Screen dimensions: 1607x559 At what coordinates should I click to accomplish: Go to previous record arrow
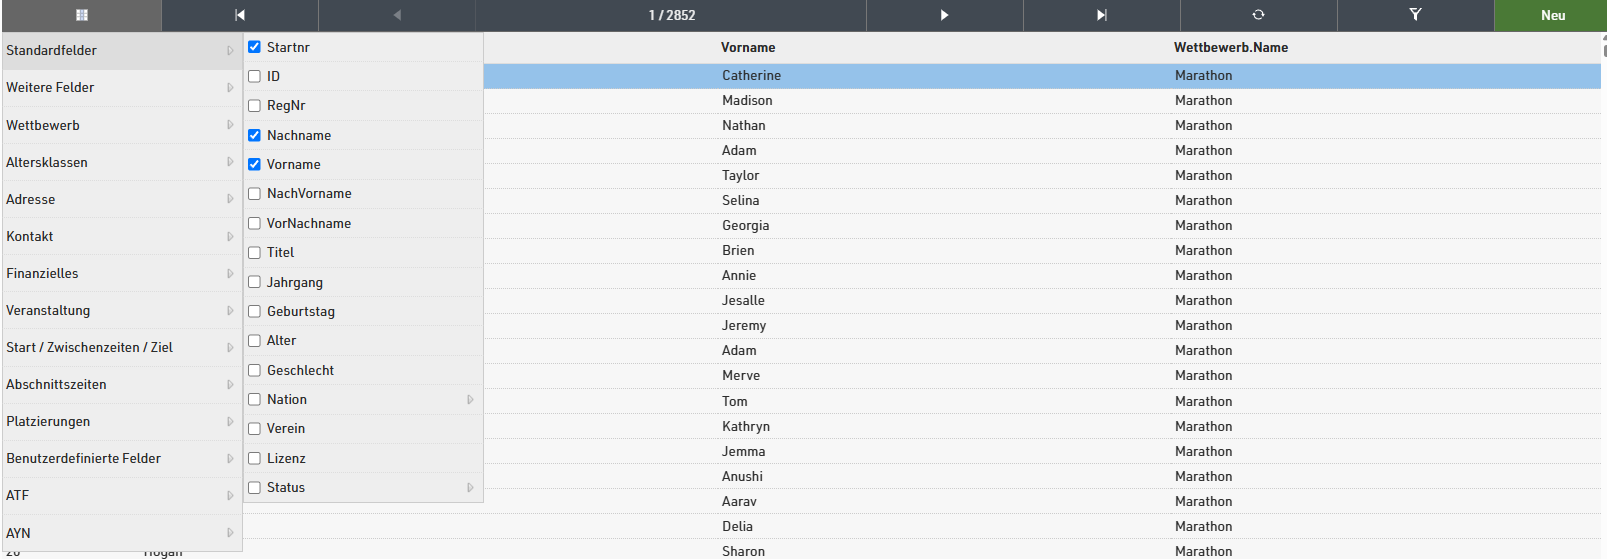coord(397,15)
